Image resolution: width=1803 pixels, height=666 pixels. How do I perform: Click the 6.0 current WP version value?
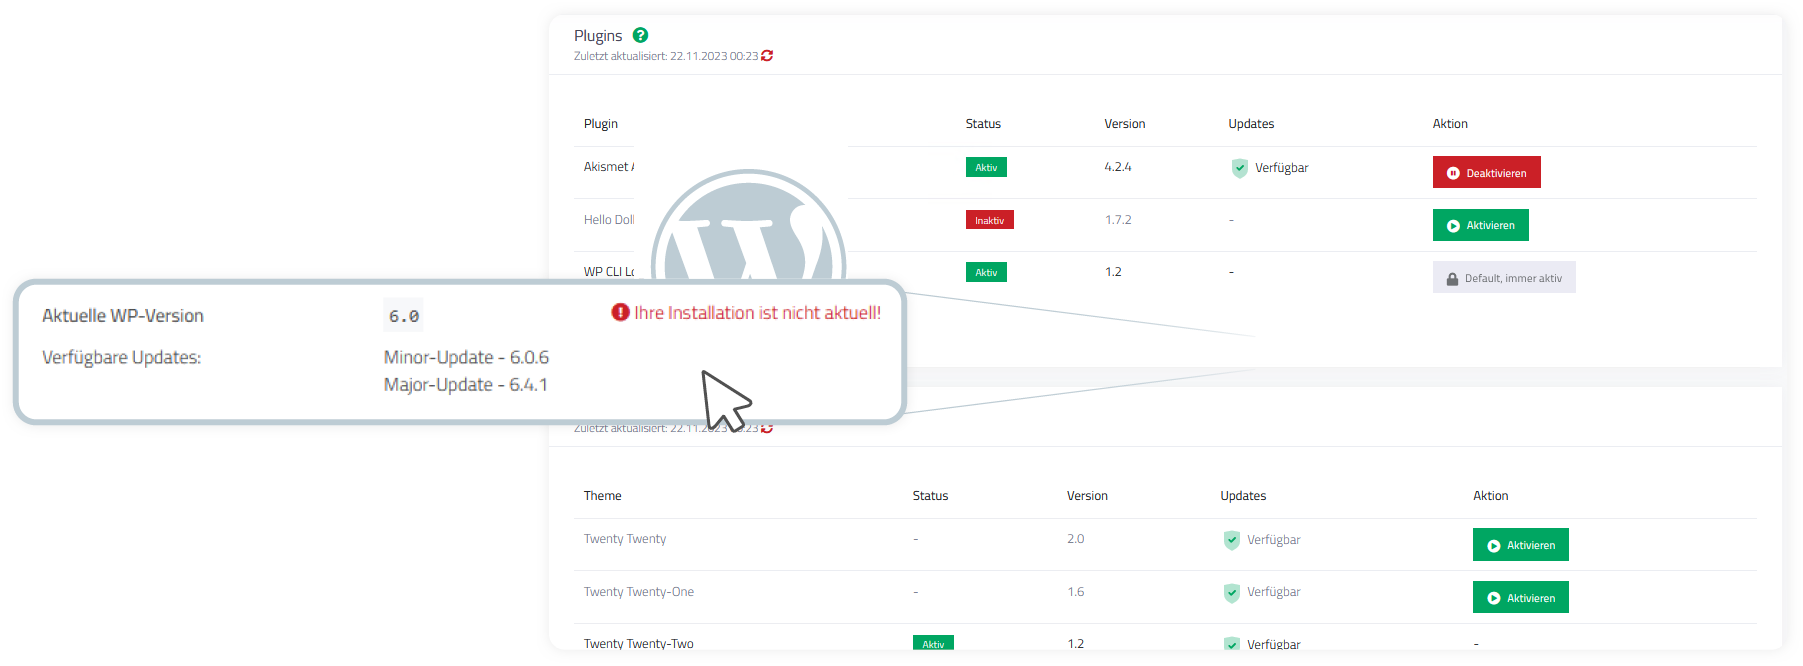point(404,316)
